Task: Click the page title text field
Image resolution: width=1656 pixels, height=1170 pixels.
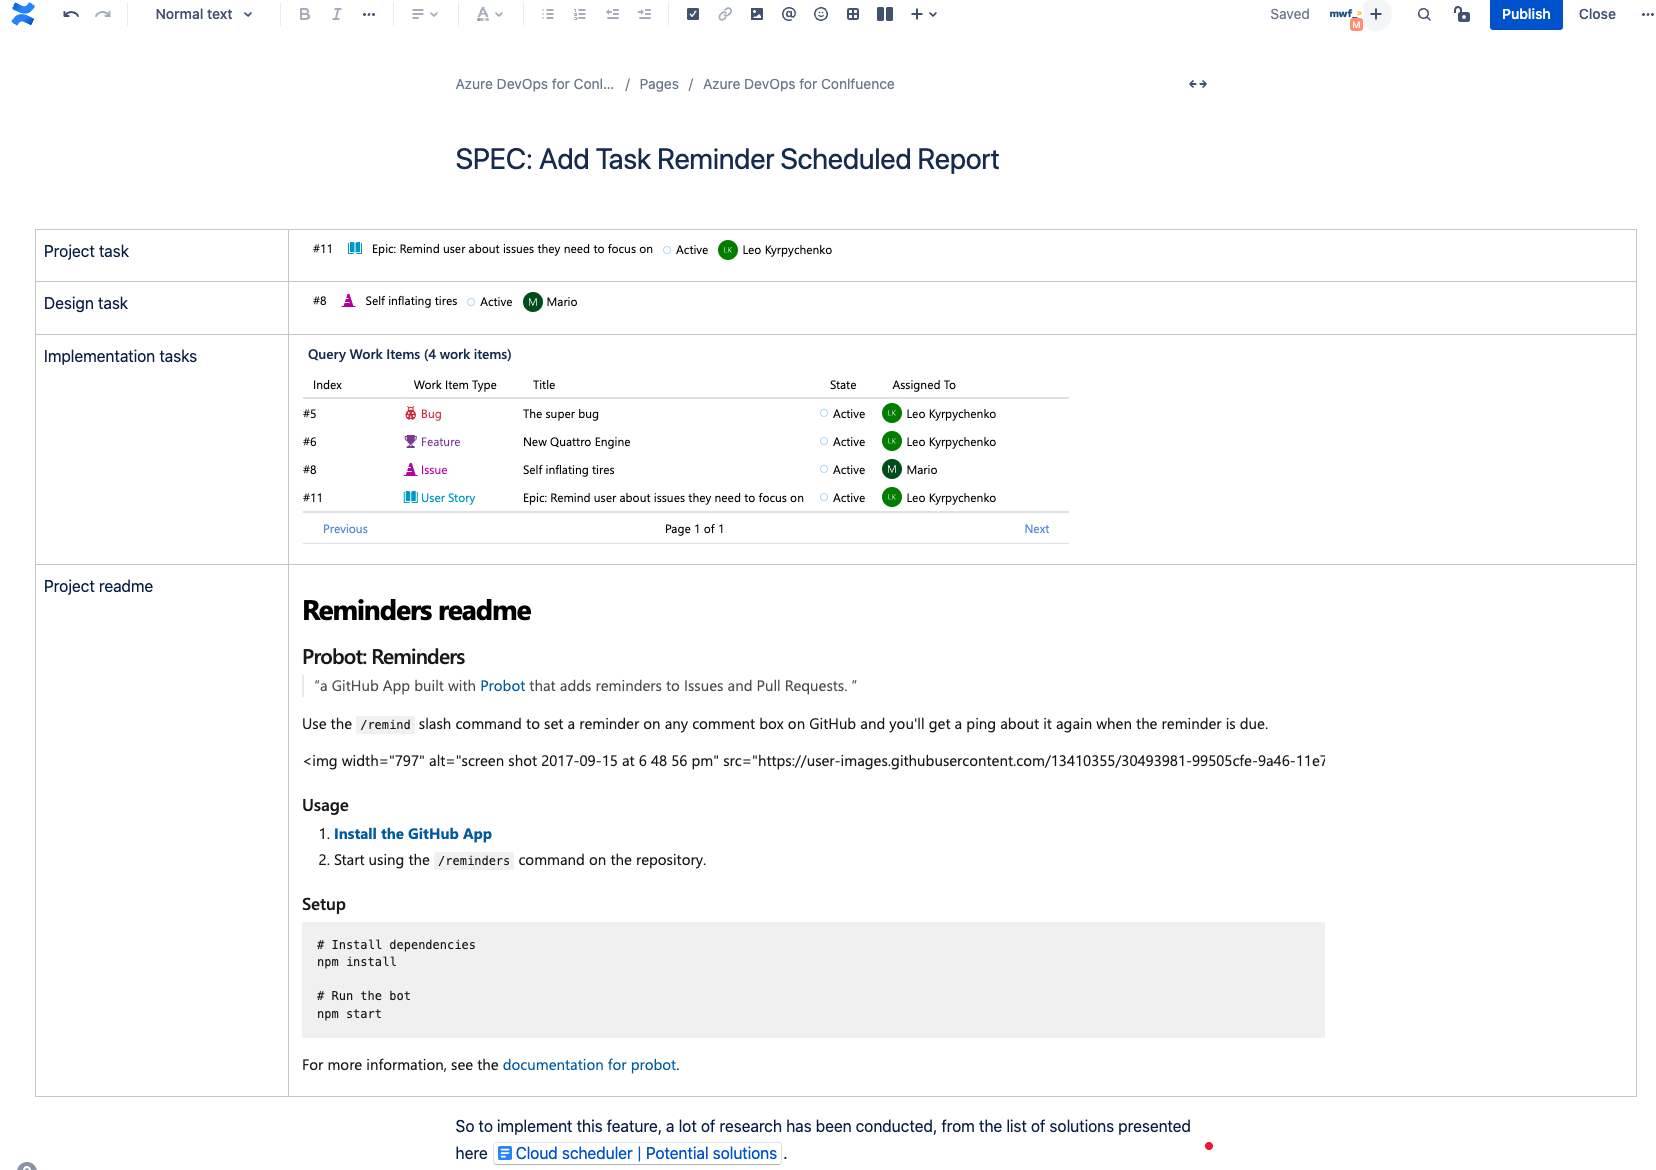Action: point(727,160)
